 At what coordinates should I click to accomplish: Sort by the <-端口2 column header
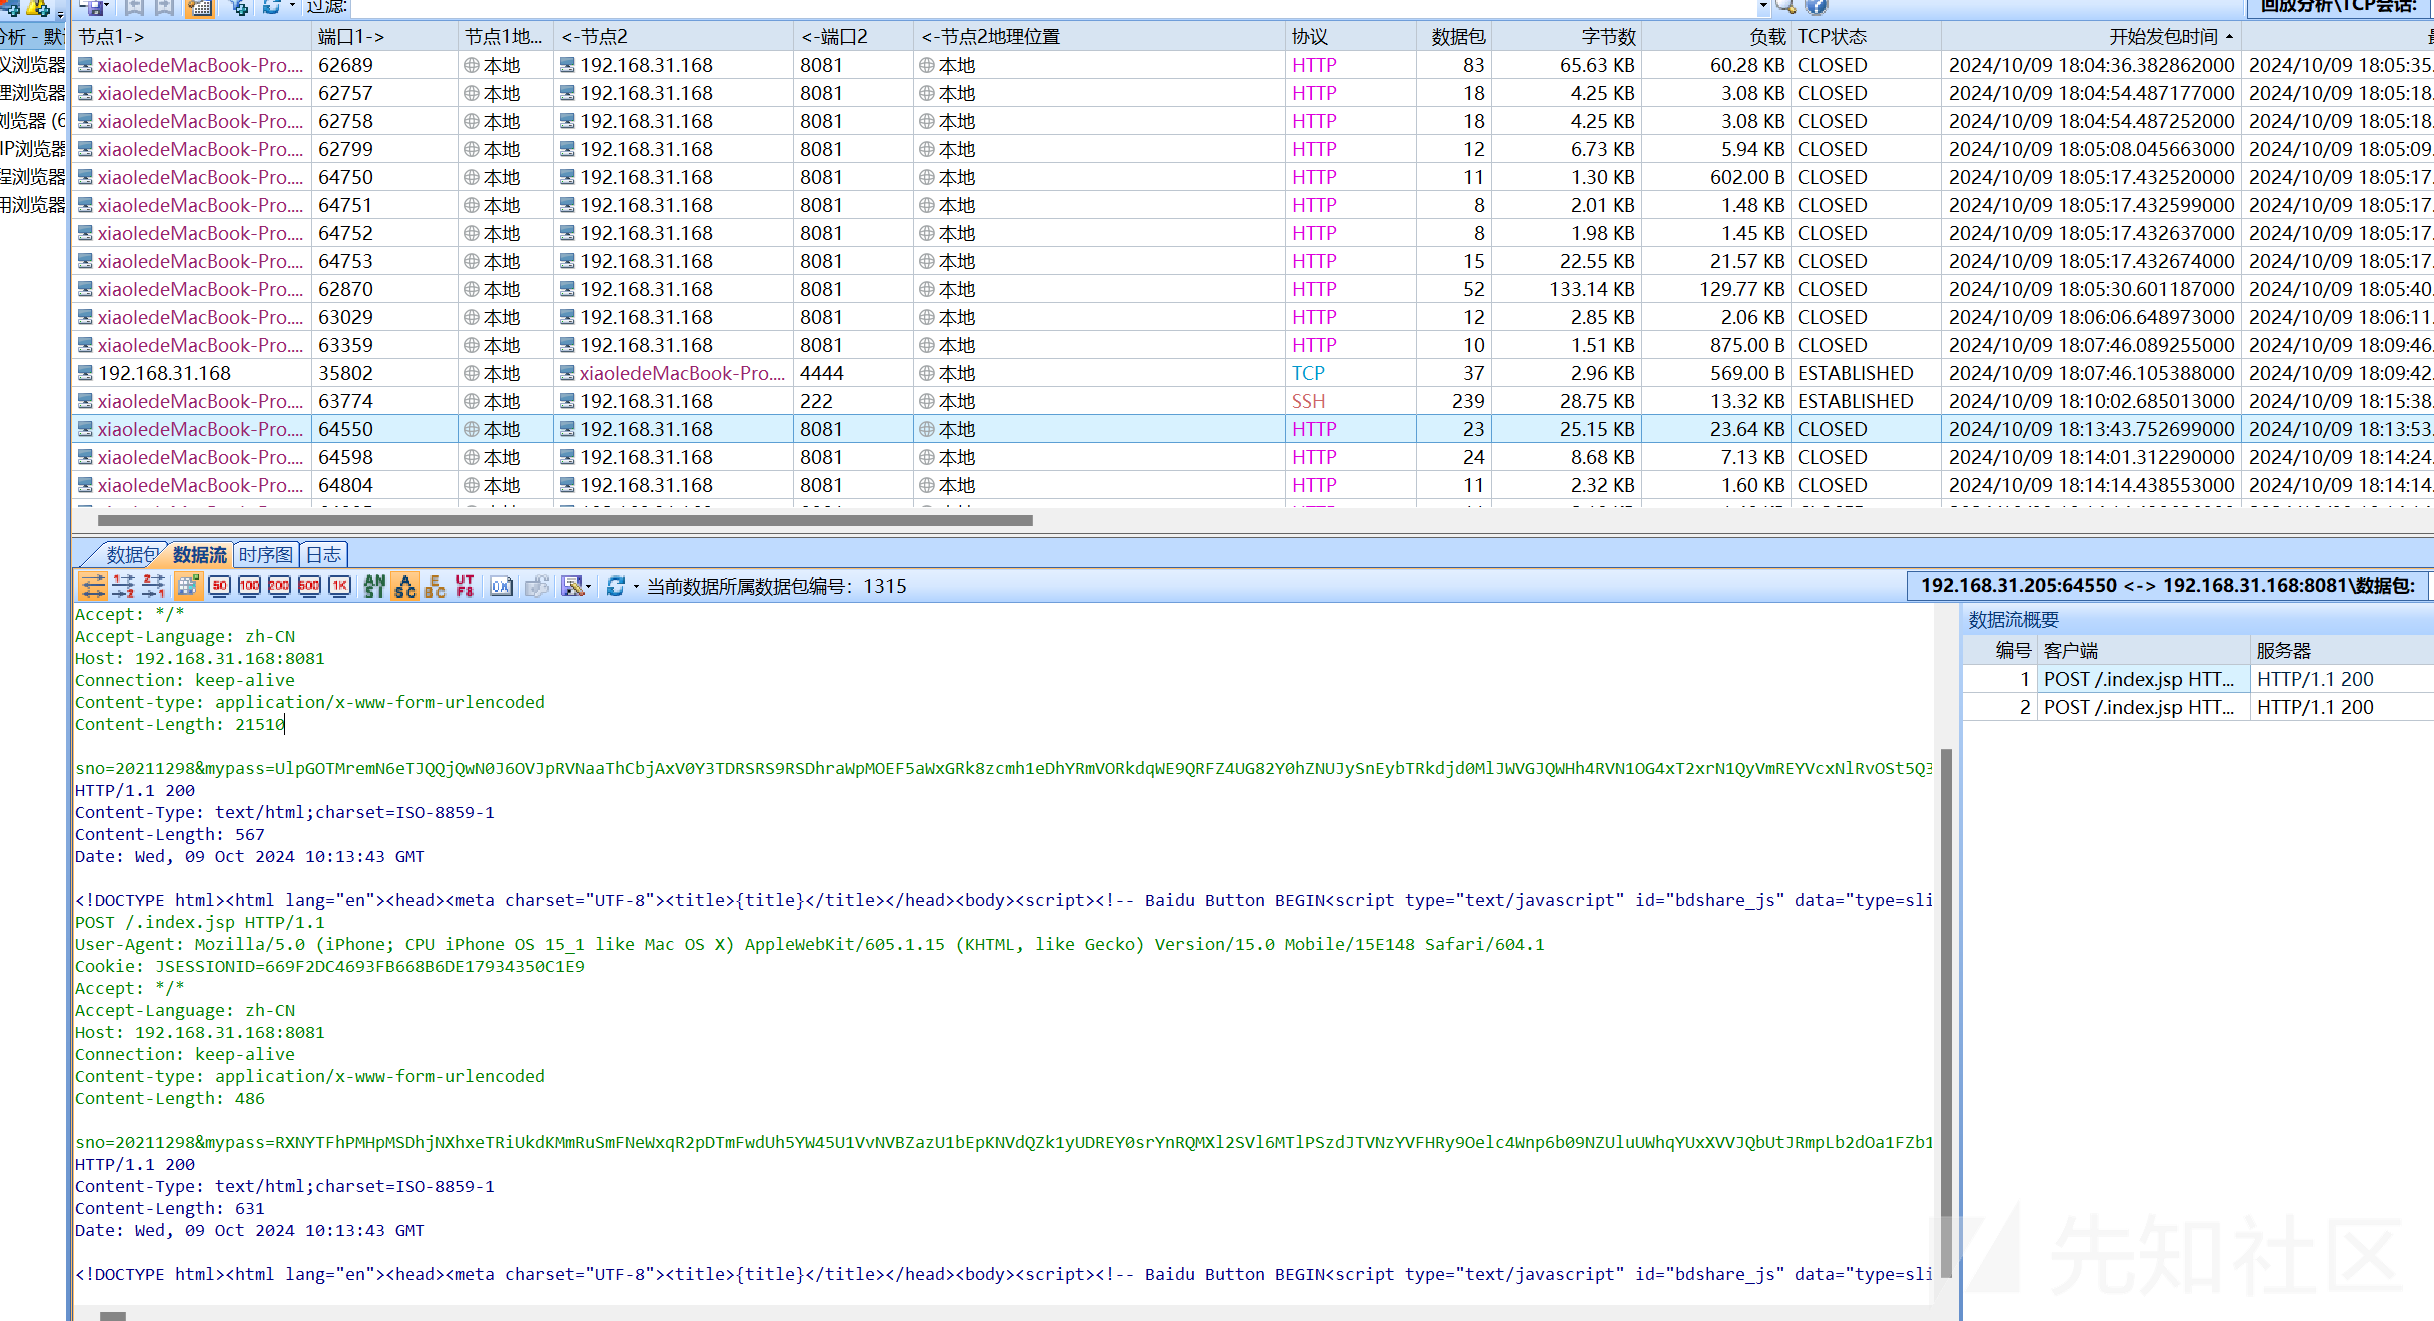click(853, 37)
